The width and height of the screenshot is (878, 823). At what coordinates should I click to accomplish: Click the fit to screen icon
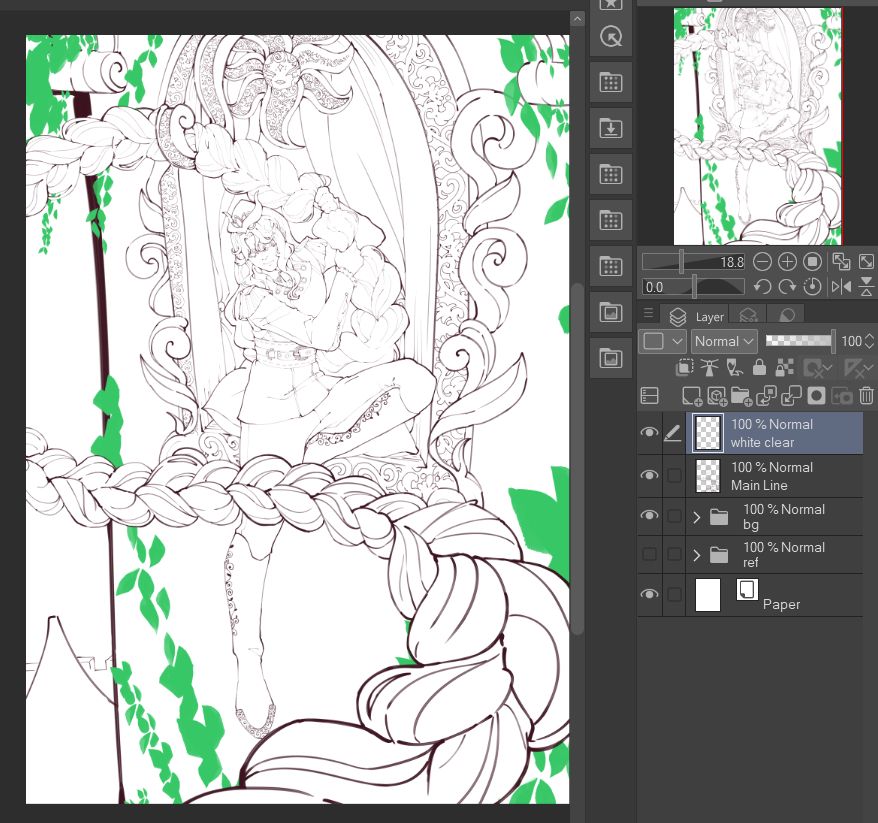tap(866, 261)
